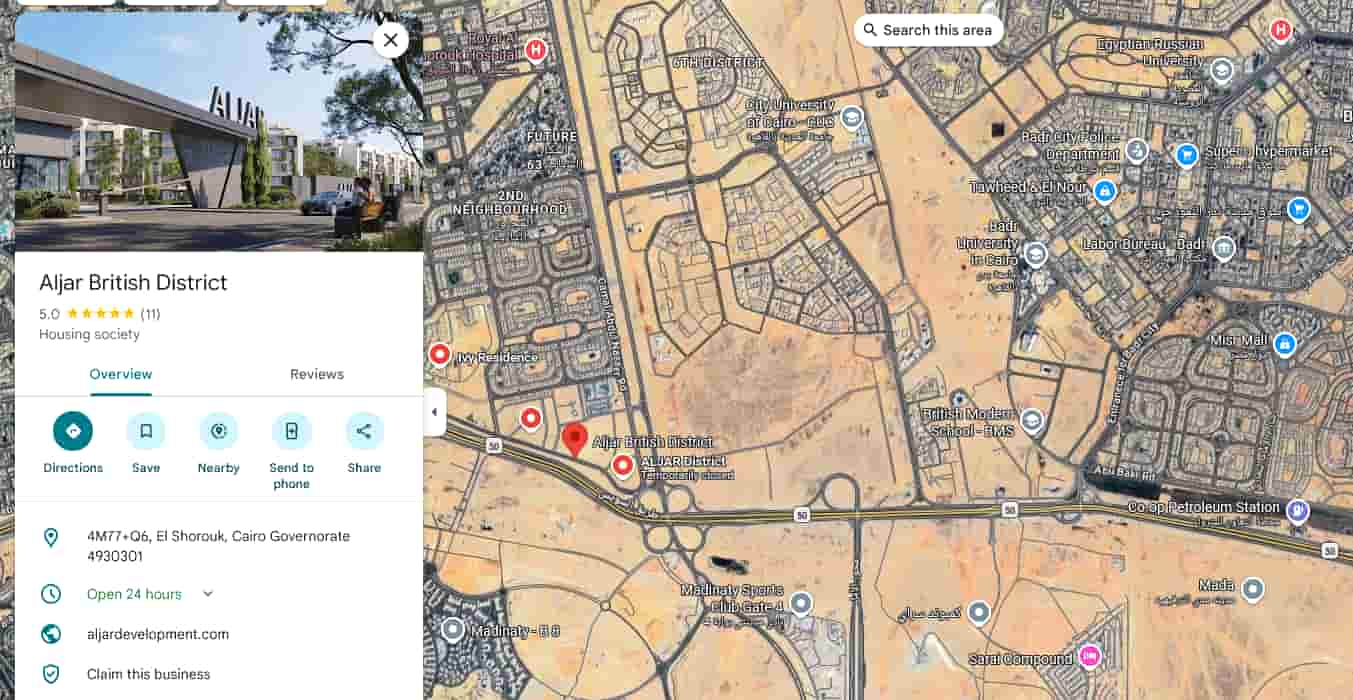Select the red Aljar British District pin
Viewport: 1353px width, 700px height.
(x=578, y=440)
